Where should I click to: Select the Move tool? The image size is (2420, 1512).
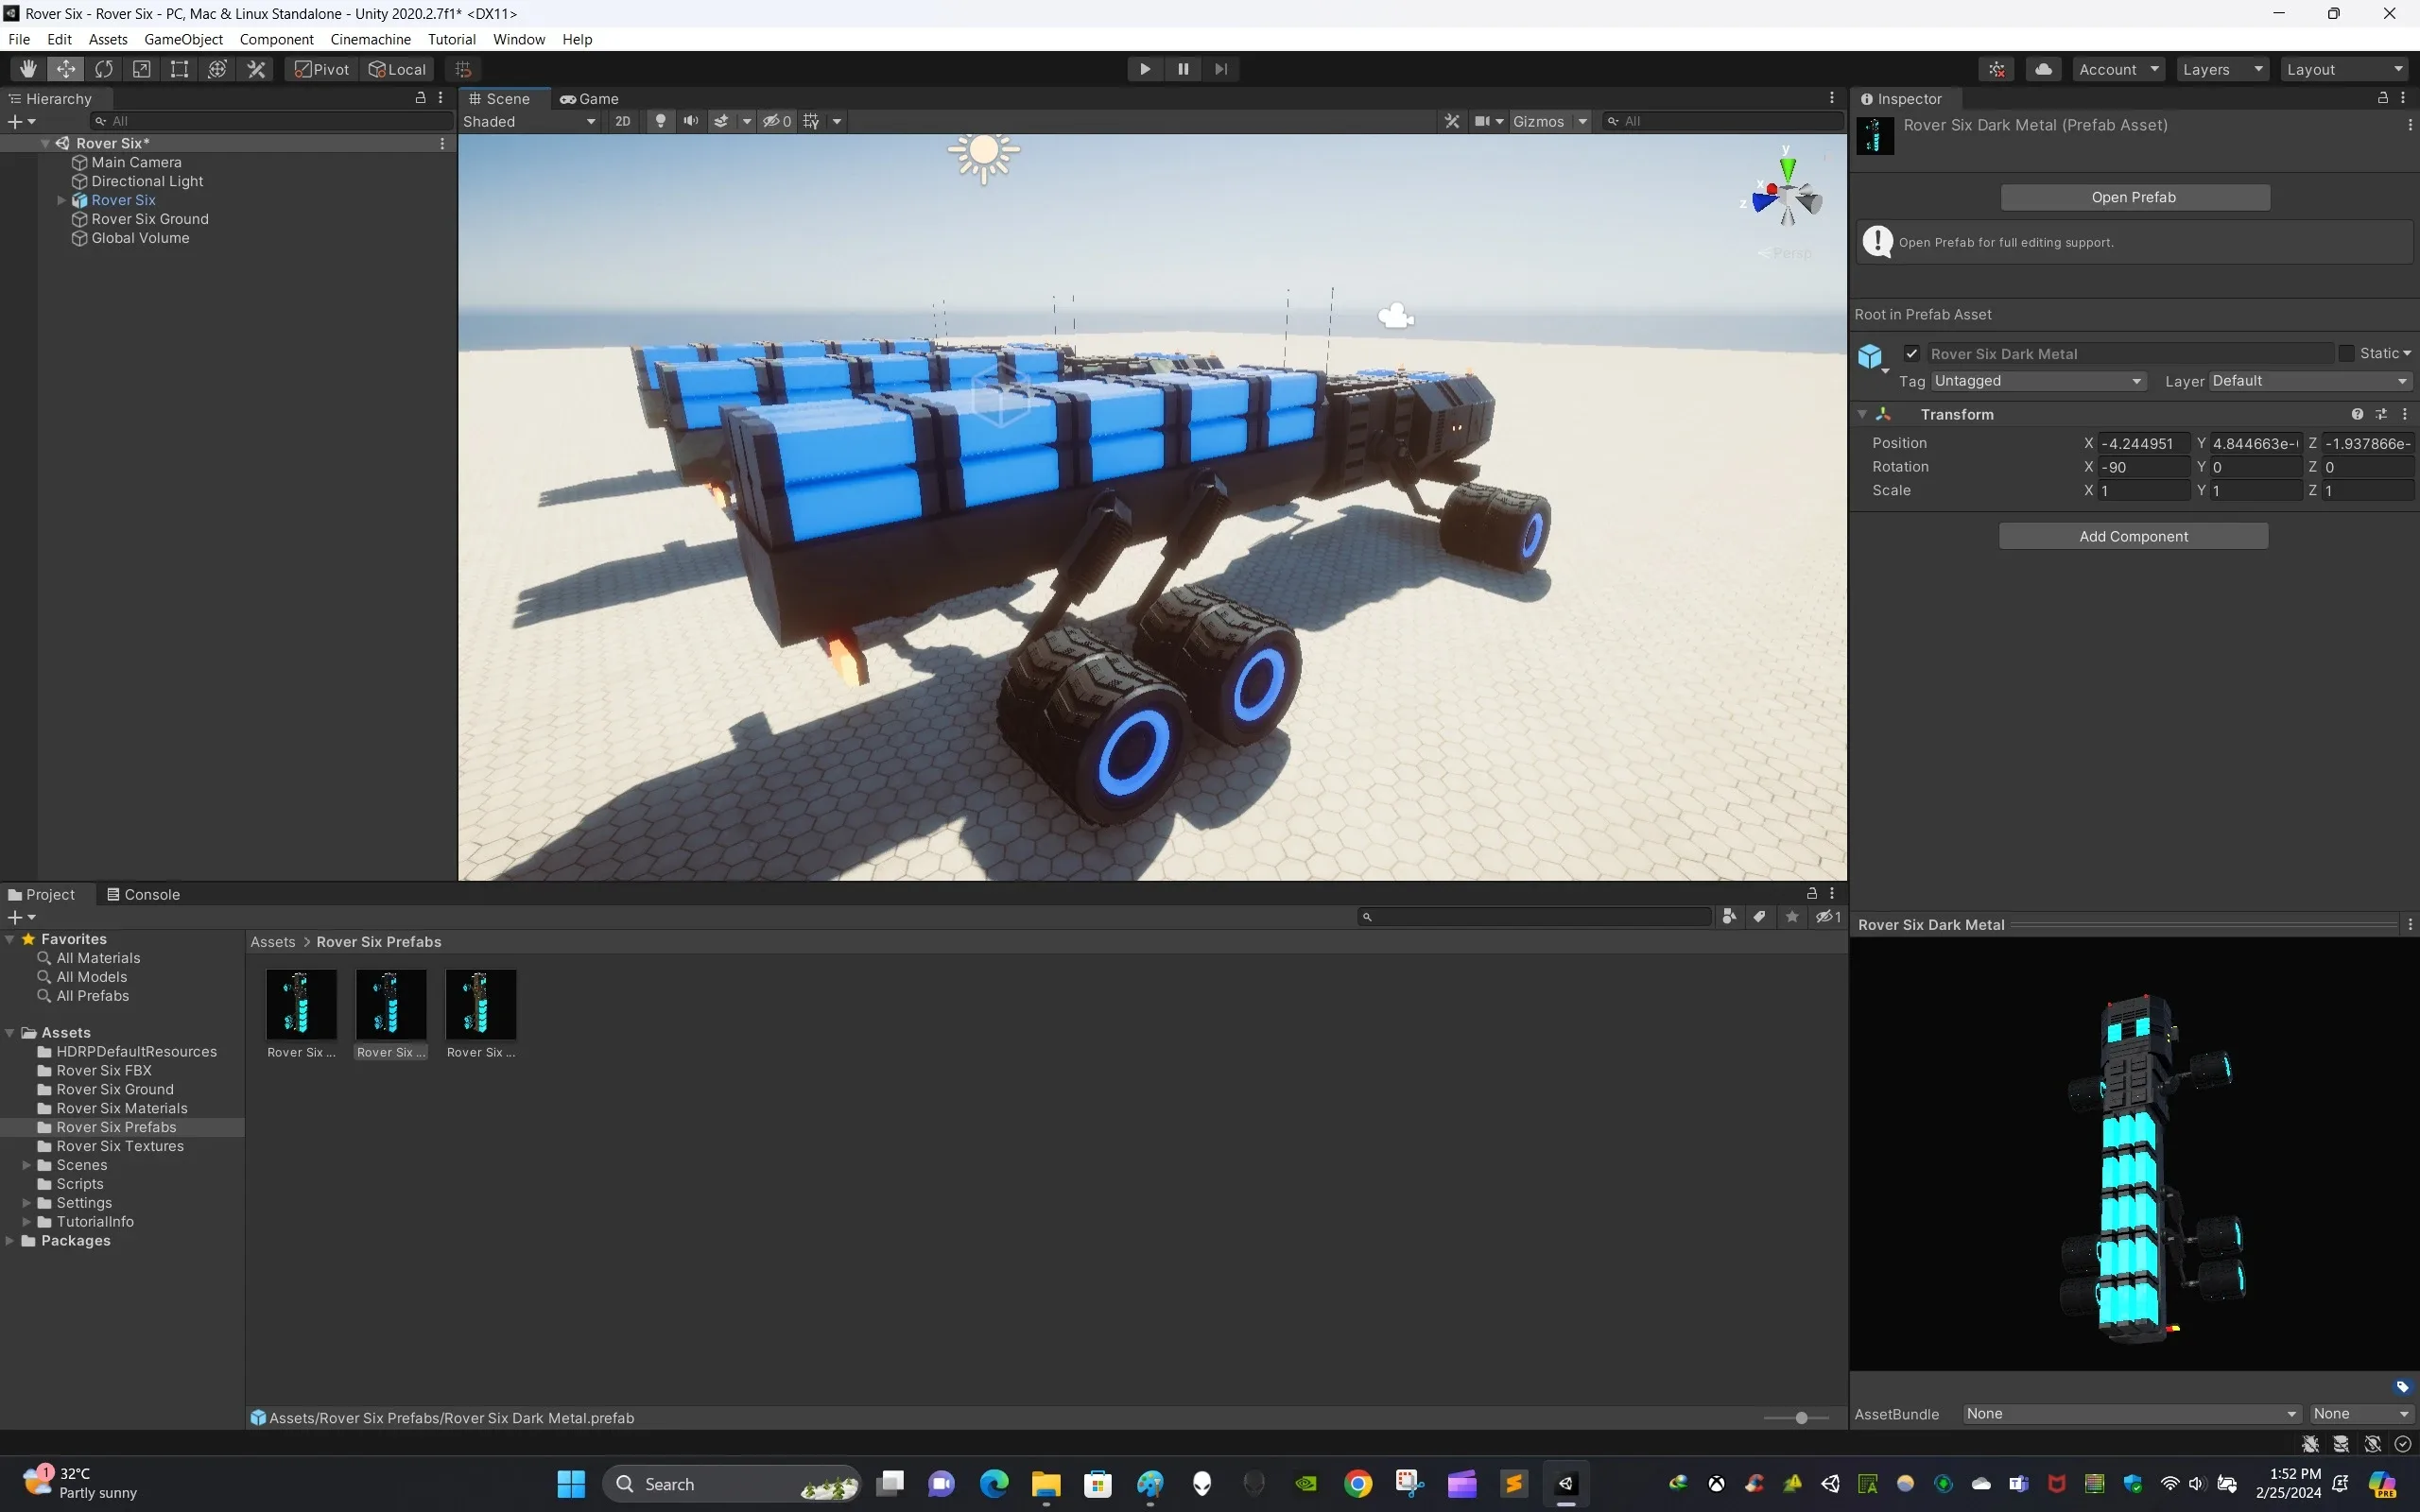pyautogui.click(x=66, y=69)
